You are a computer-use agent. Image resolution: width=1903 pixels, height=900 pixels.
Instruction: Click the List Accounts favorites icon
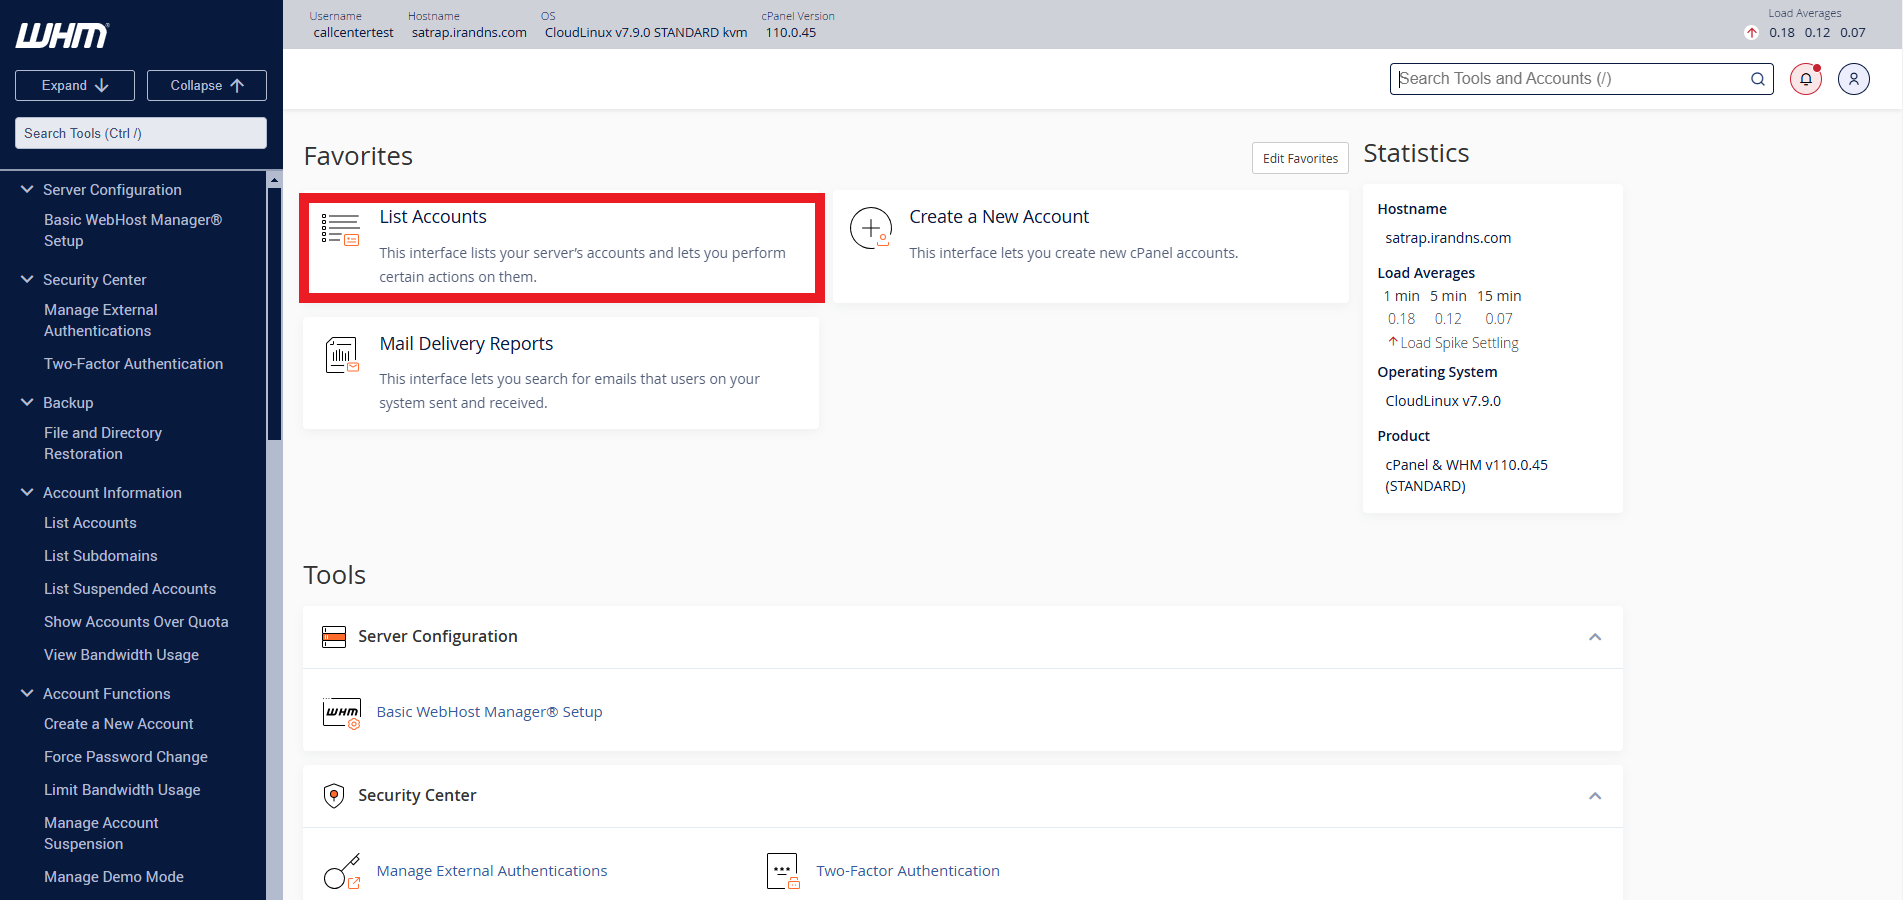[x=340, y=229]
